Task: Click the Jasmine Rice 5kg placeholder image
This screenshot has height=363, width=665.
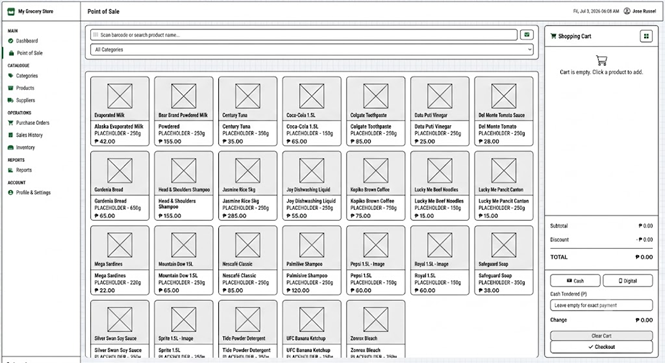Action: click(x=248, y=170)
